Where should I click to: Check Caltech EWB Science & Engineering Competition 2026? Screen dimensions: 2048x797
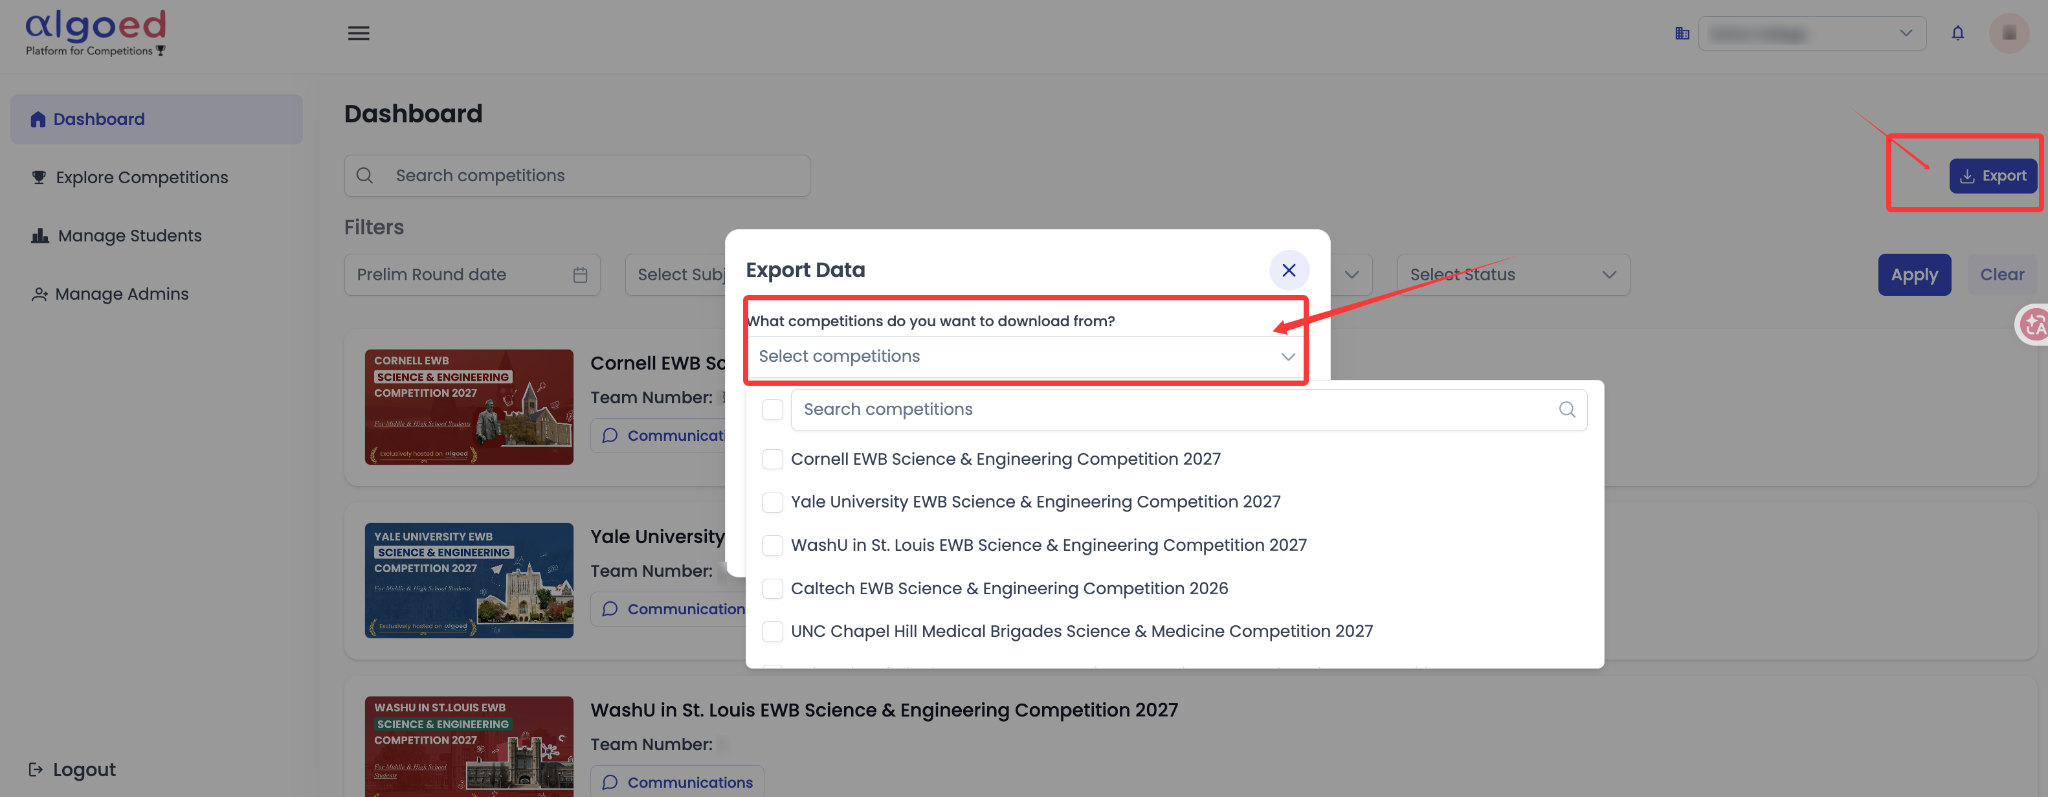point(772,589)
